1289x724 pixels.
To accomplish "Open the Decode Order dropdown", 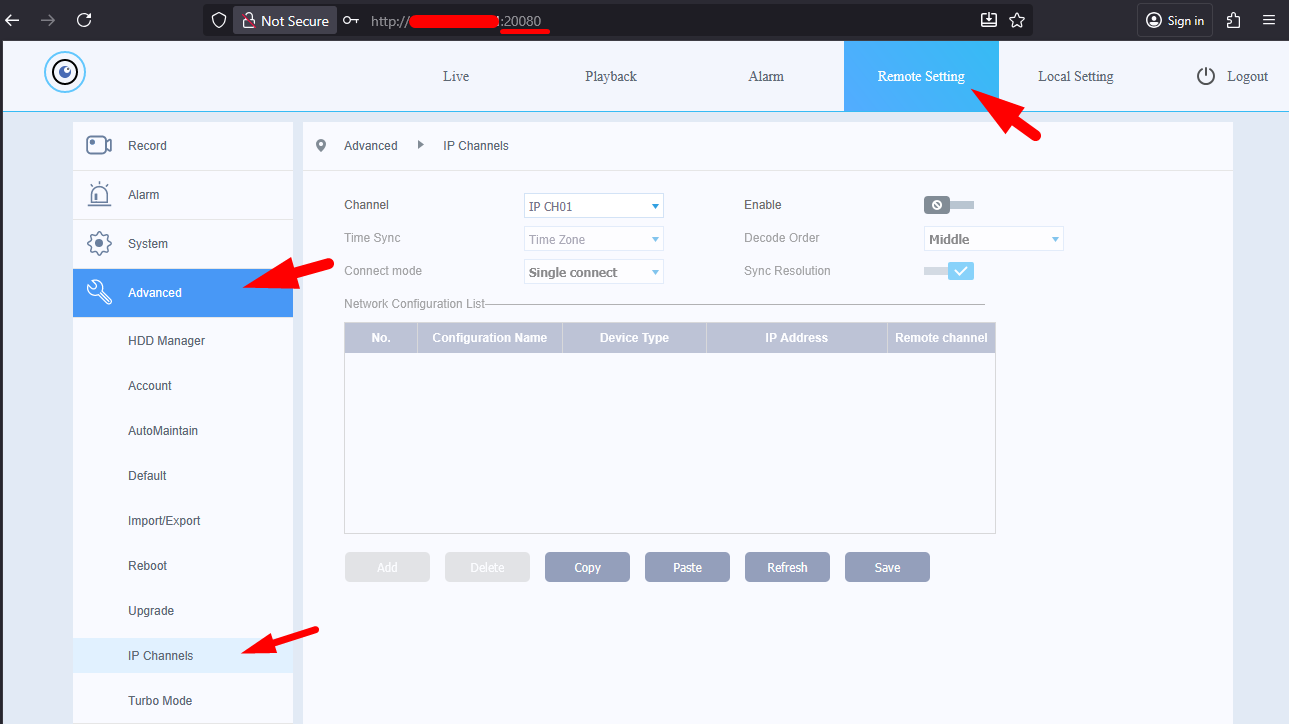I will tap(992, 239).
